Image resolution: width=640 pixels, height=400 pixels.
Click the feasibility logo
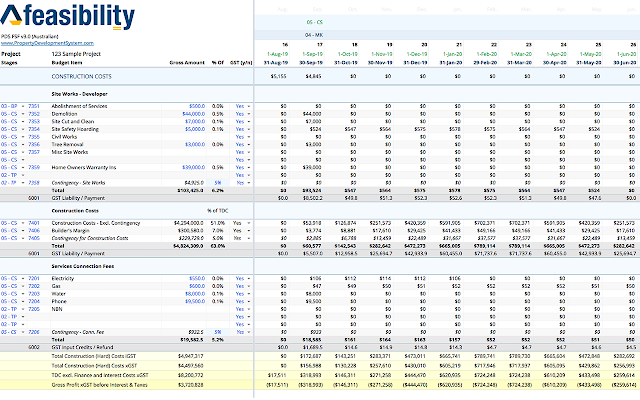(x=67, y=18)
